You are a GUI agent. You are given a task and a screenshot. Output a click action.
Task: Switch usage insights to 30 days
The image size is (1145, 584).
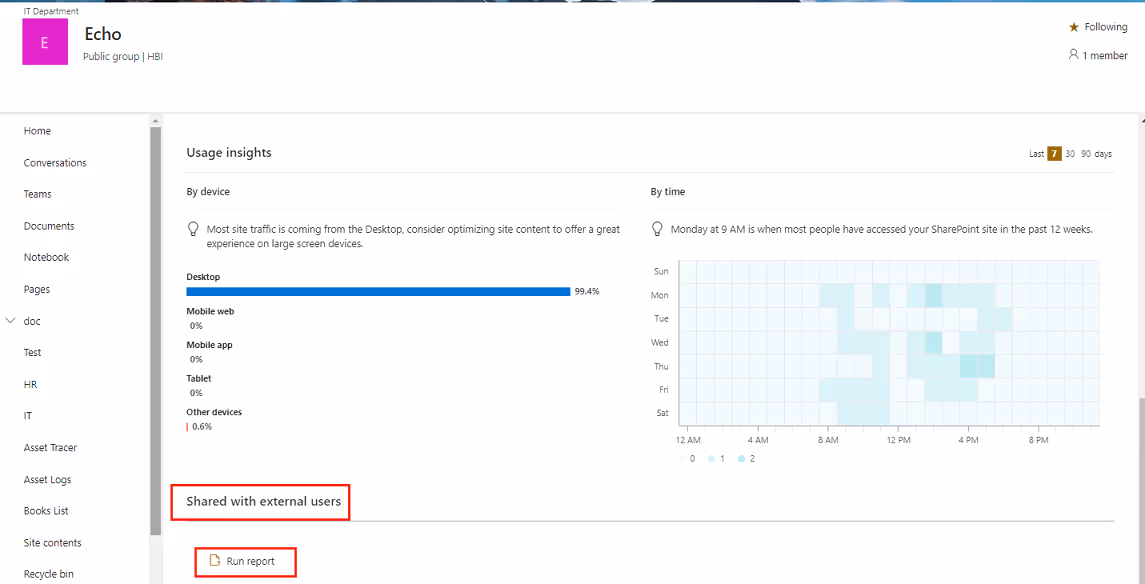[1070, 154]
